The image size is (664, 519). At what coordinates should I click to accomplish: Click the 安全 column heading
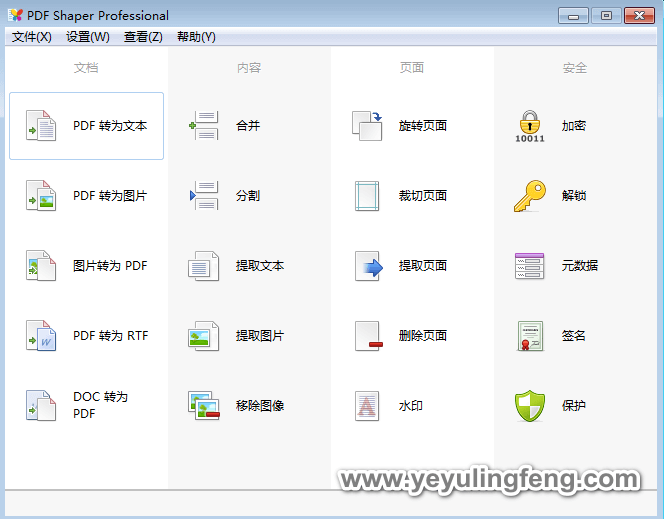coord(575,67)
